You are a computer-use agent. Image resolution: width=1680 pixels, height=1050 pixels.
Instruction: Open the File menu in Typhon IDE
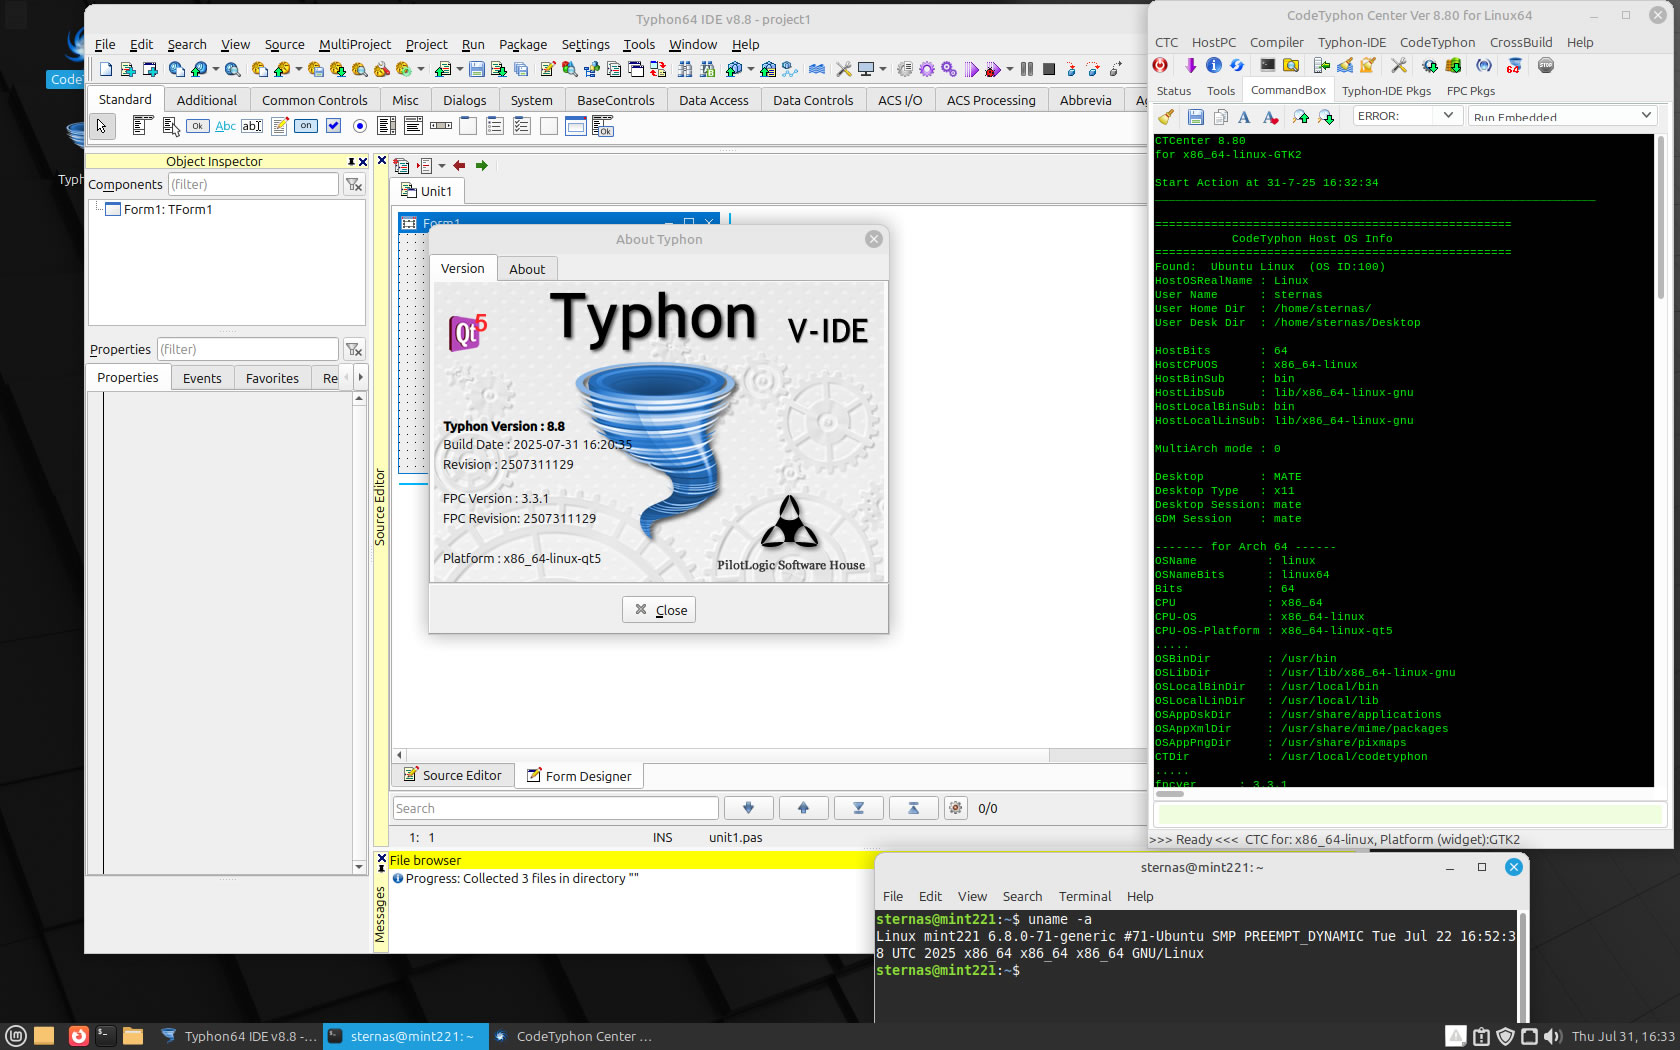click(x=105, y=44)
